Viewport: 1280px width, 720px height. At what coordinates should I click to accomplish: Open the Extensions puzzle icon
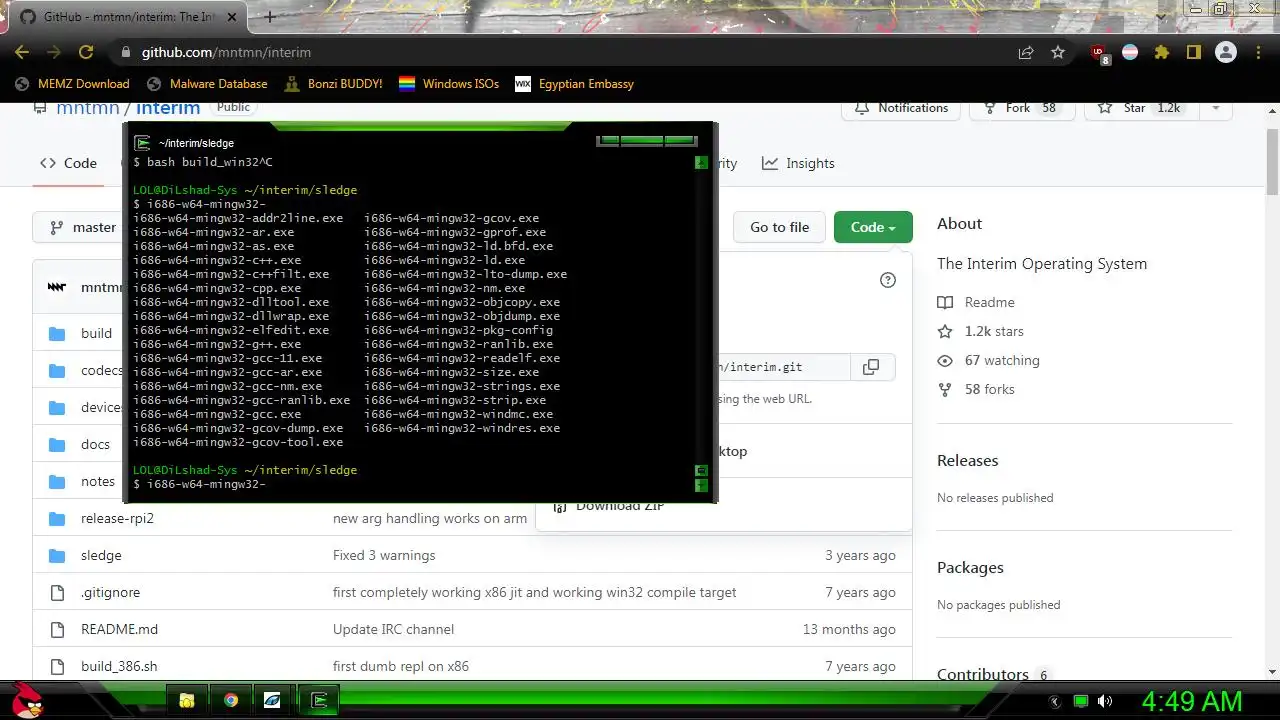1162,52
